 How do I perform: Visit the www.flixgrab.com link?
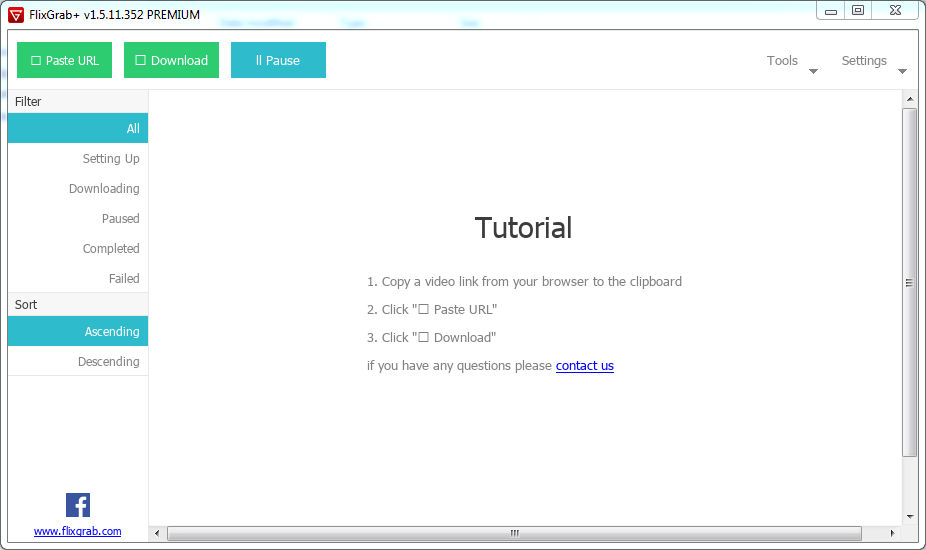click(x=77, y=531)
